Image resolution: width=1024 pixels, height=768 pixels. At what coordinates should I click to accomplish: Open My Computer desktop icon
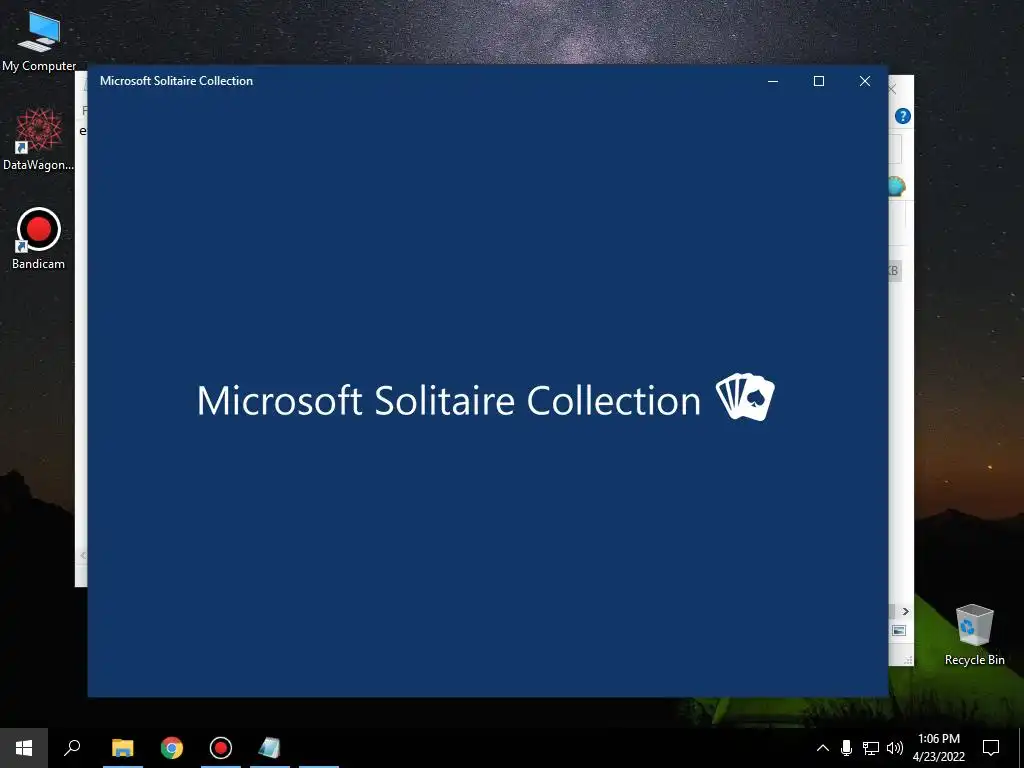(39, 40)
